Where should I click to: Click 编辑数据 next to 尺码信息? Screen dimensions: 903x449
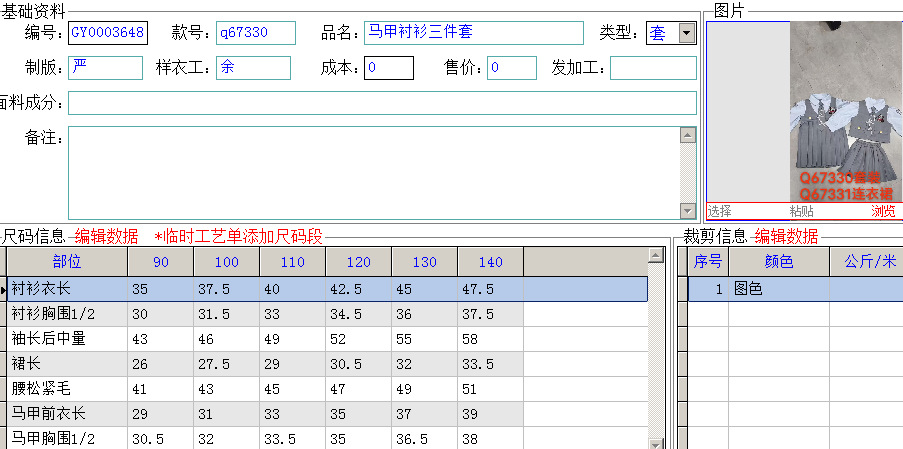107,236
